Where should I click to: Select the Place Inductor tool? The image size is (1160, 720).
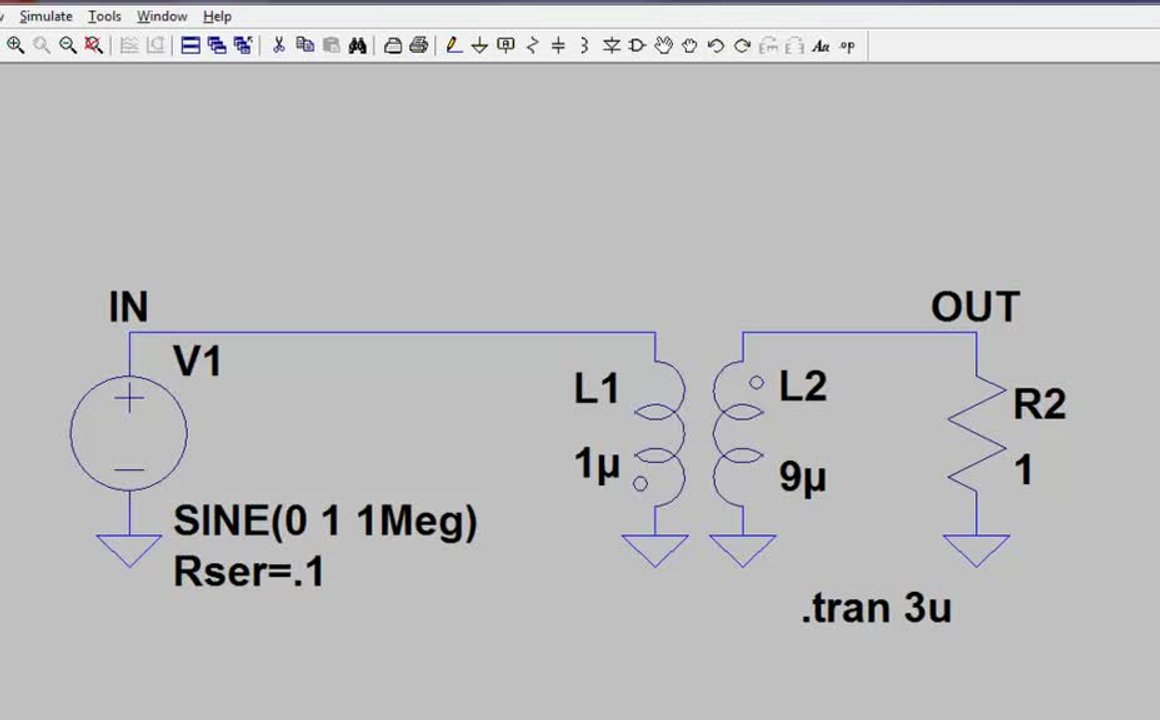[584, 46]
